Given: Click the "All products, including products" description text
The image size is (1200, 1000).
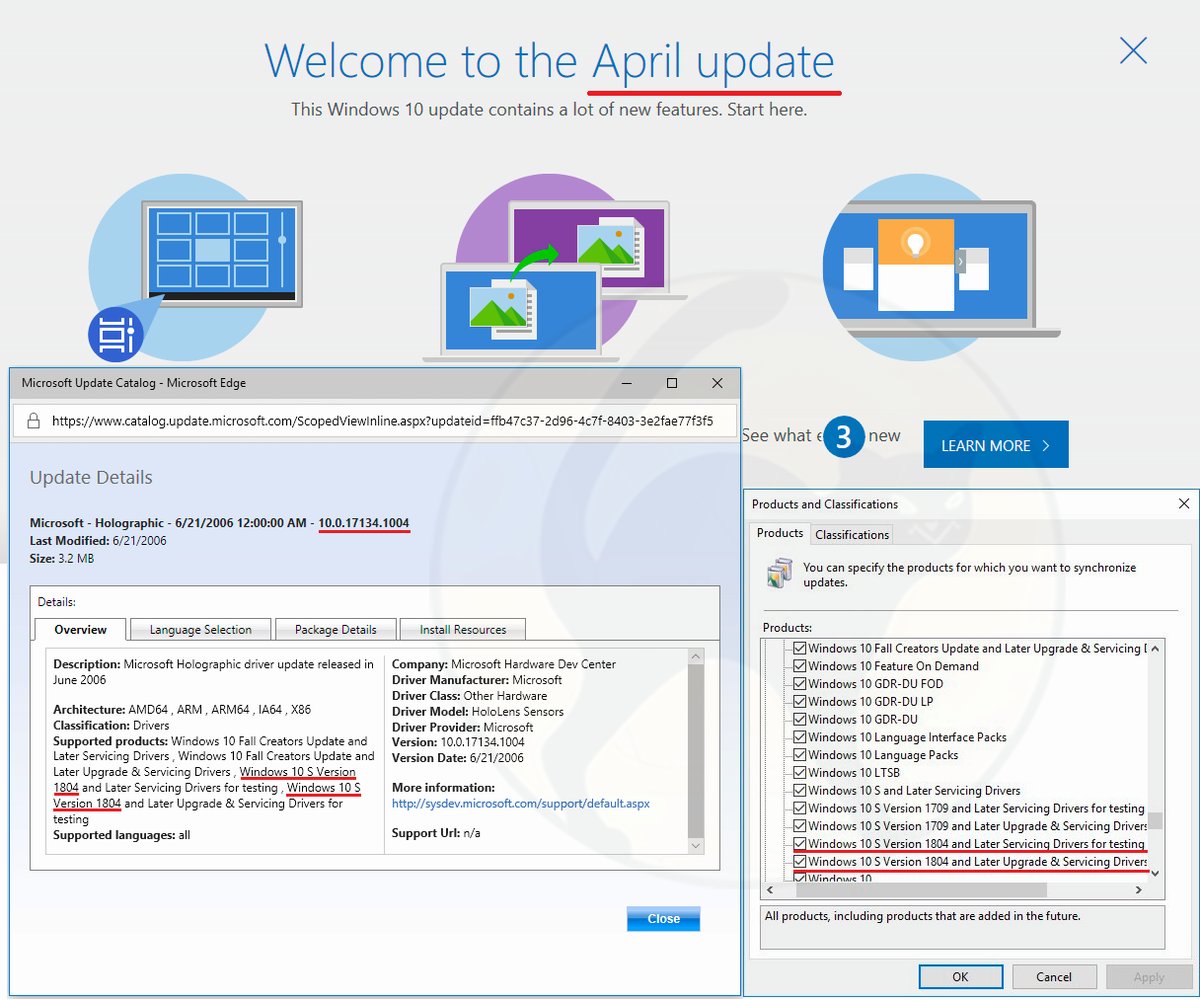Looking at the screenshot, I should [x=922, y=915].
